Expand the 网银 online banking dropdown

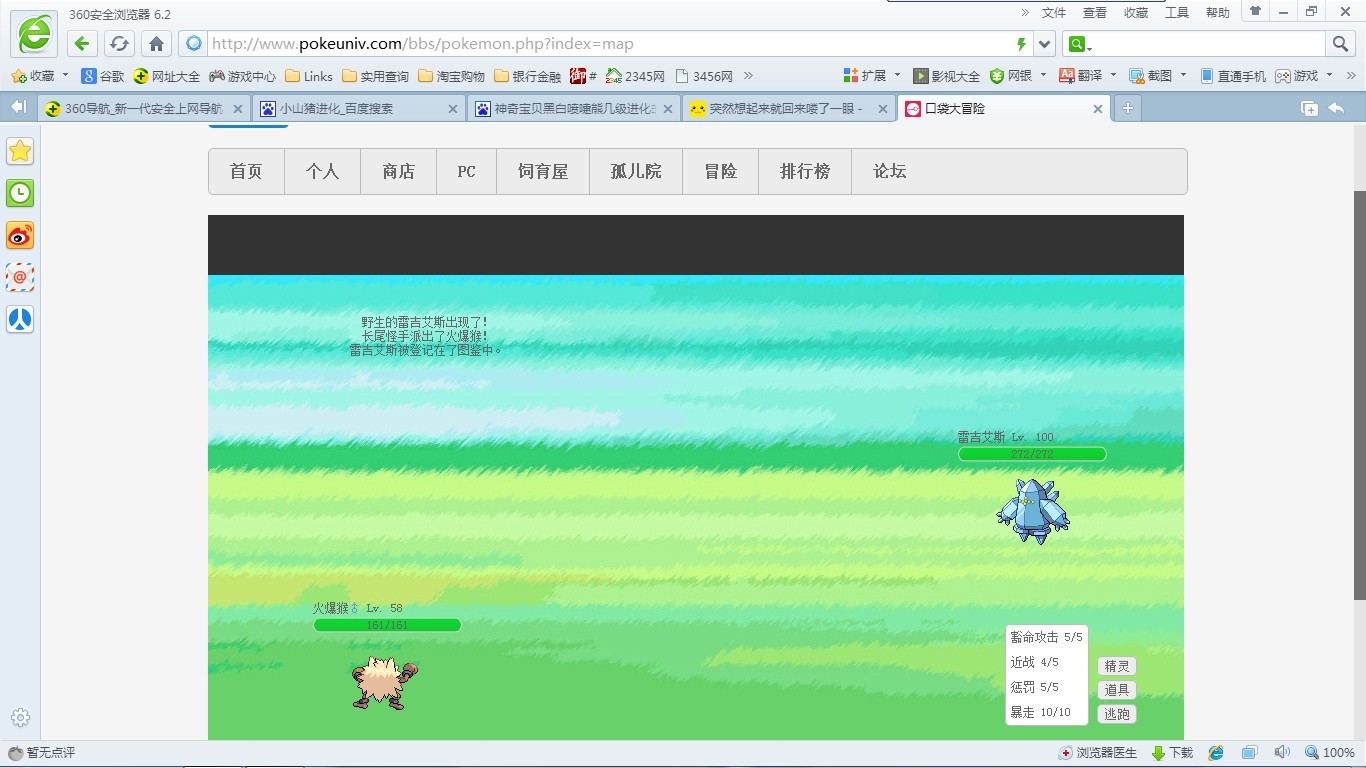tap(1043, 75)
